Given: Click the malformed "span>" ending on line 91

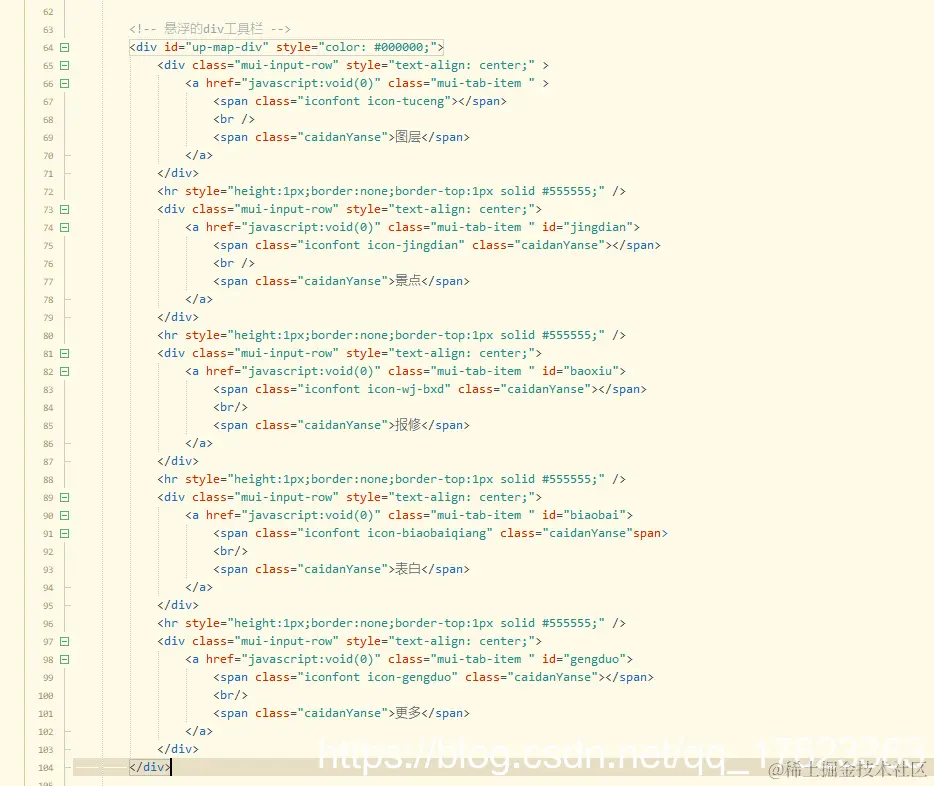Looking at the screenshot, I should [650, 534].
